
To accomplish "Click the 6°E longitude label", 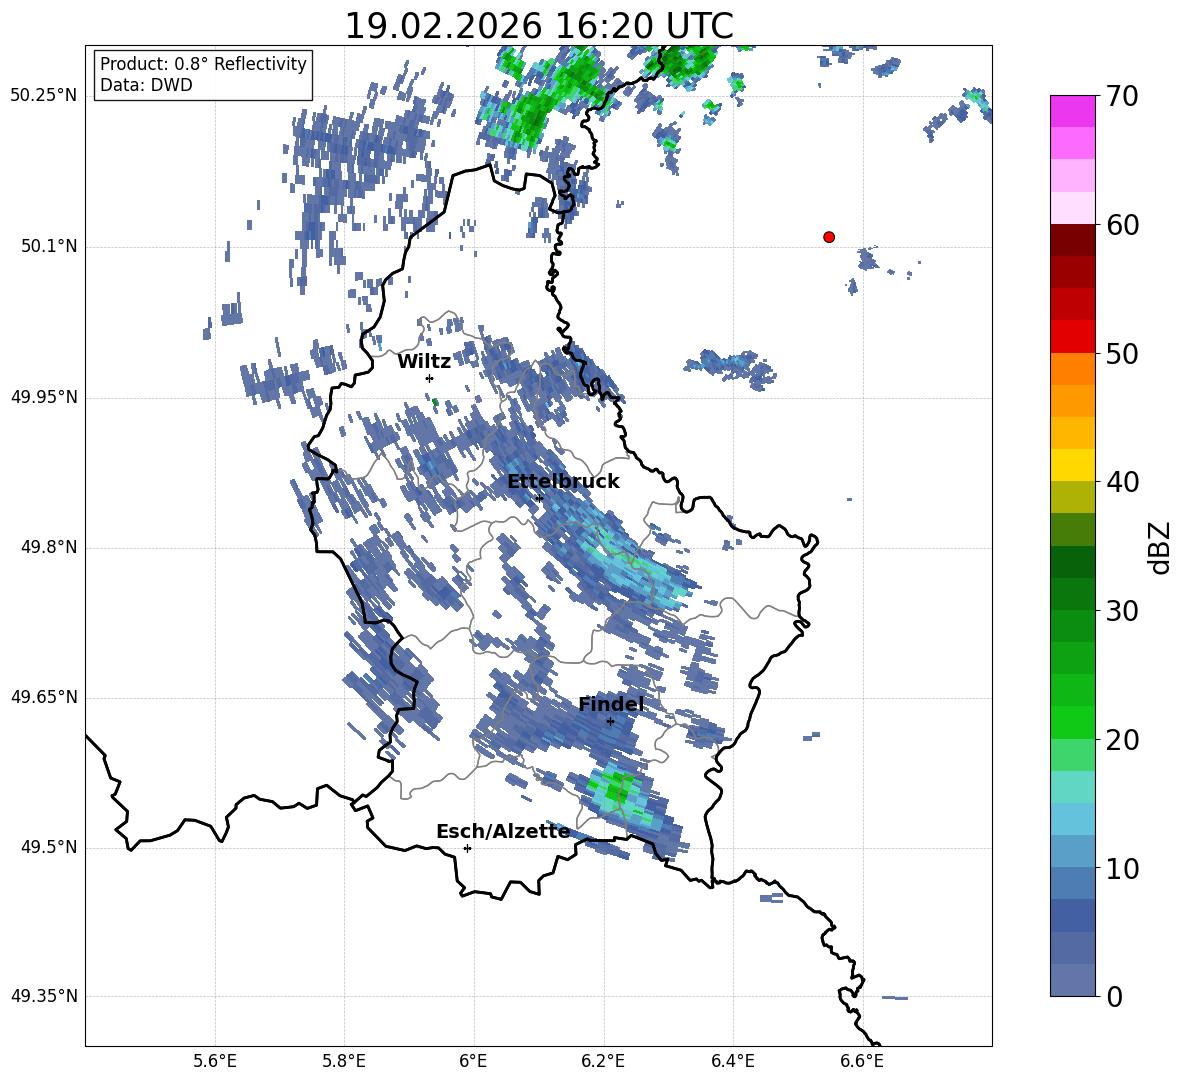I will tap(473, 1061).
